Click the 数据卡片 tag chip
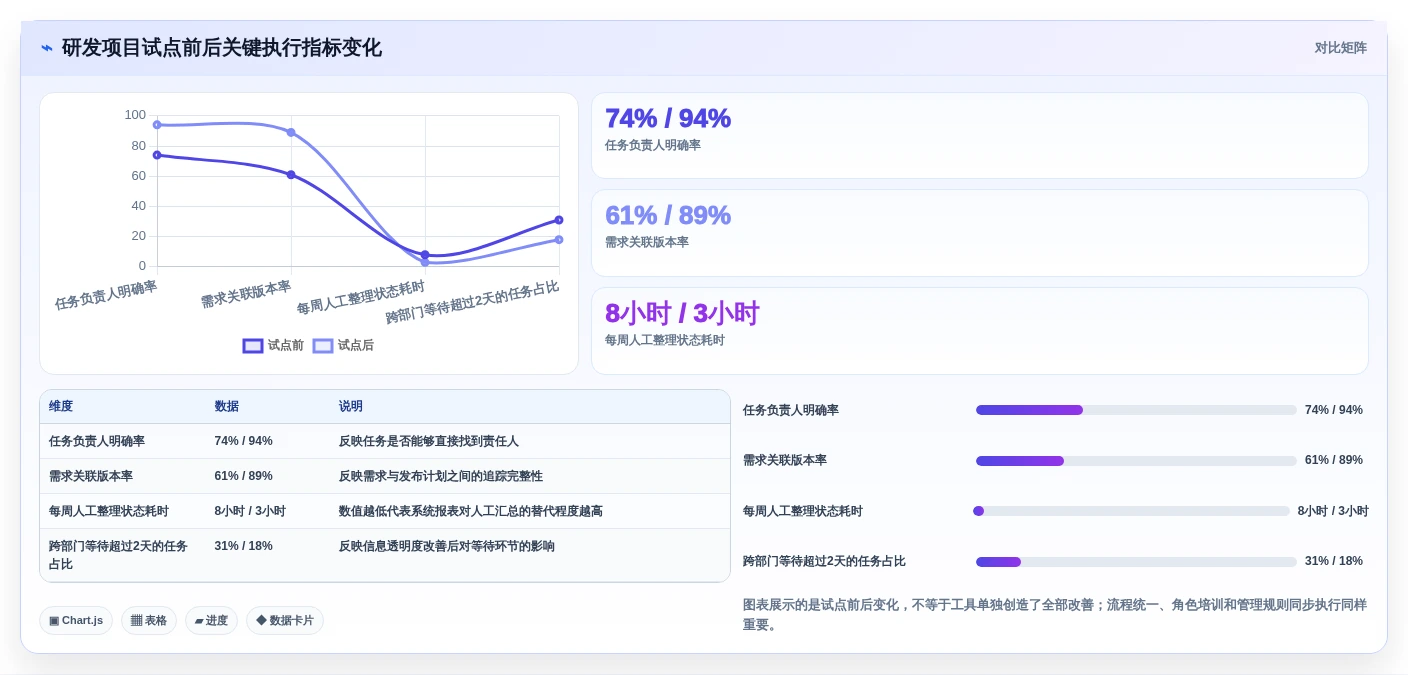 click(x=285, y=621)
